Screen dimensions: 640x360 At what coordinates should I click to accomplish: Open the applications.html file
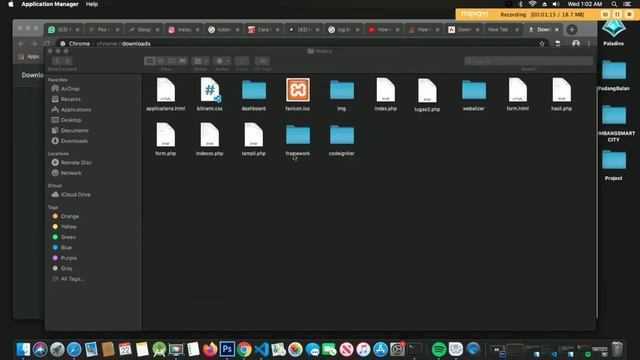(x=165, y=94)
